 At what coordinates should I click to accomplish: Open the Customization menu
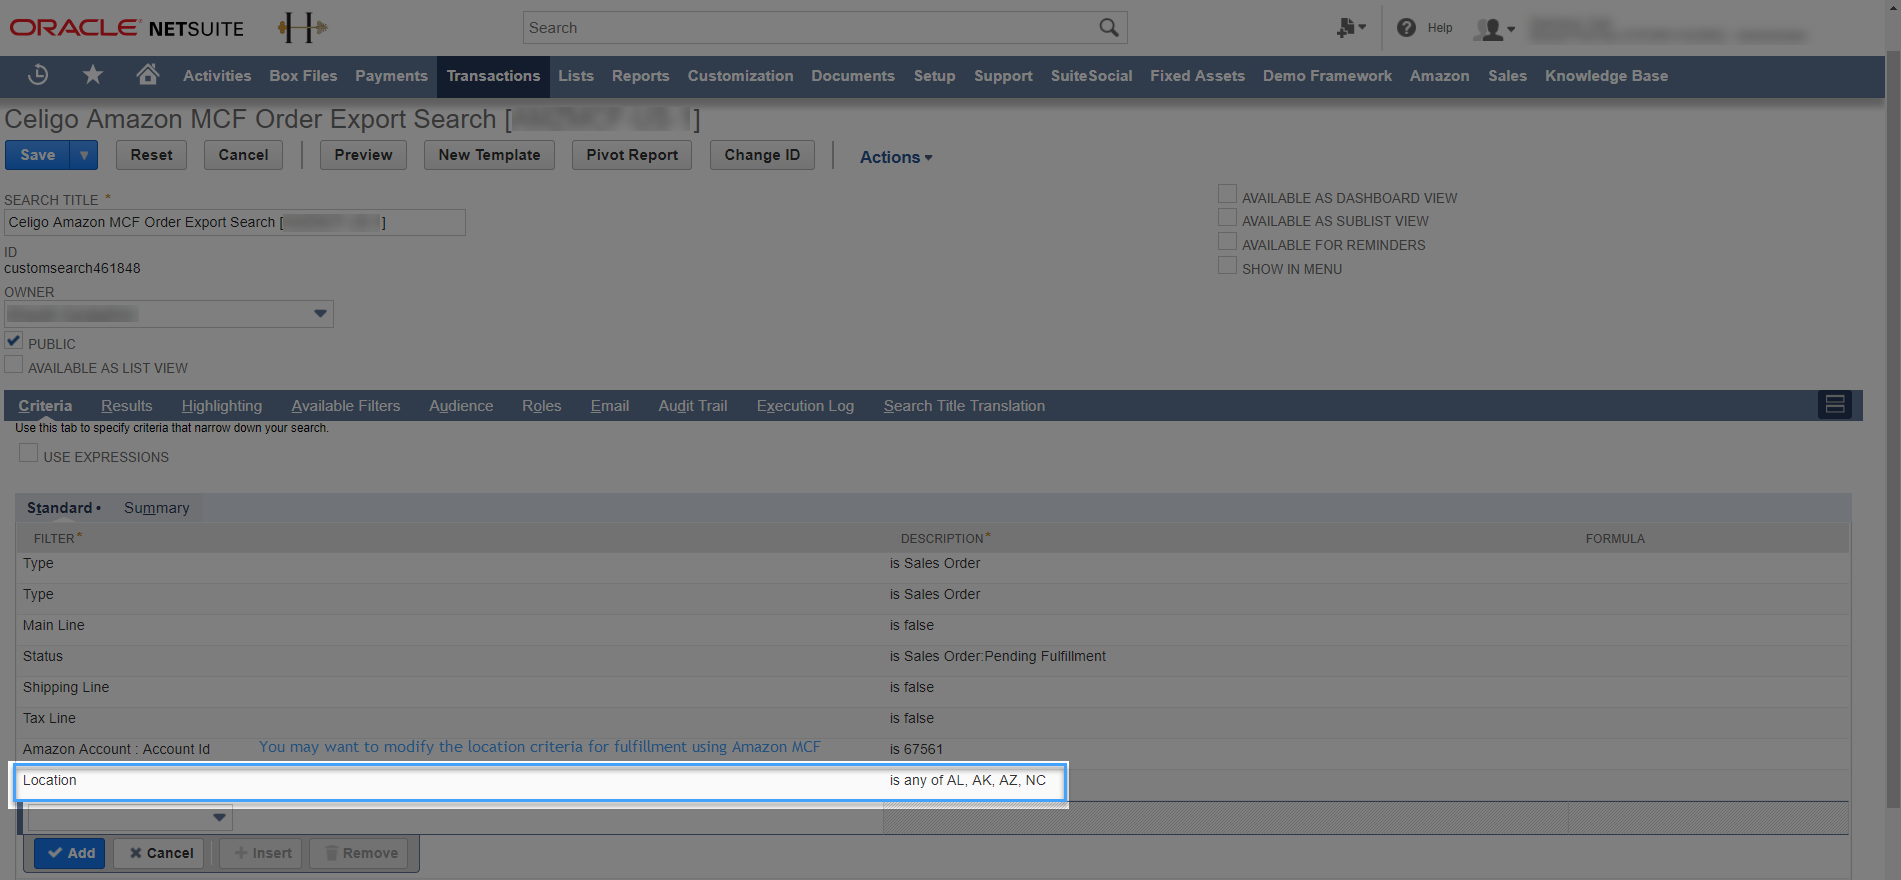click(x=740, y=76)
